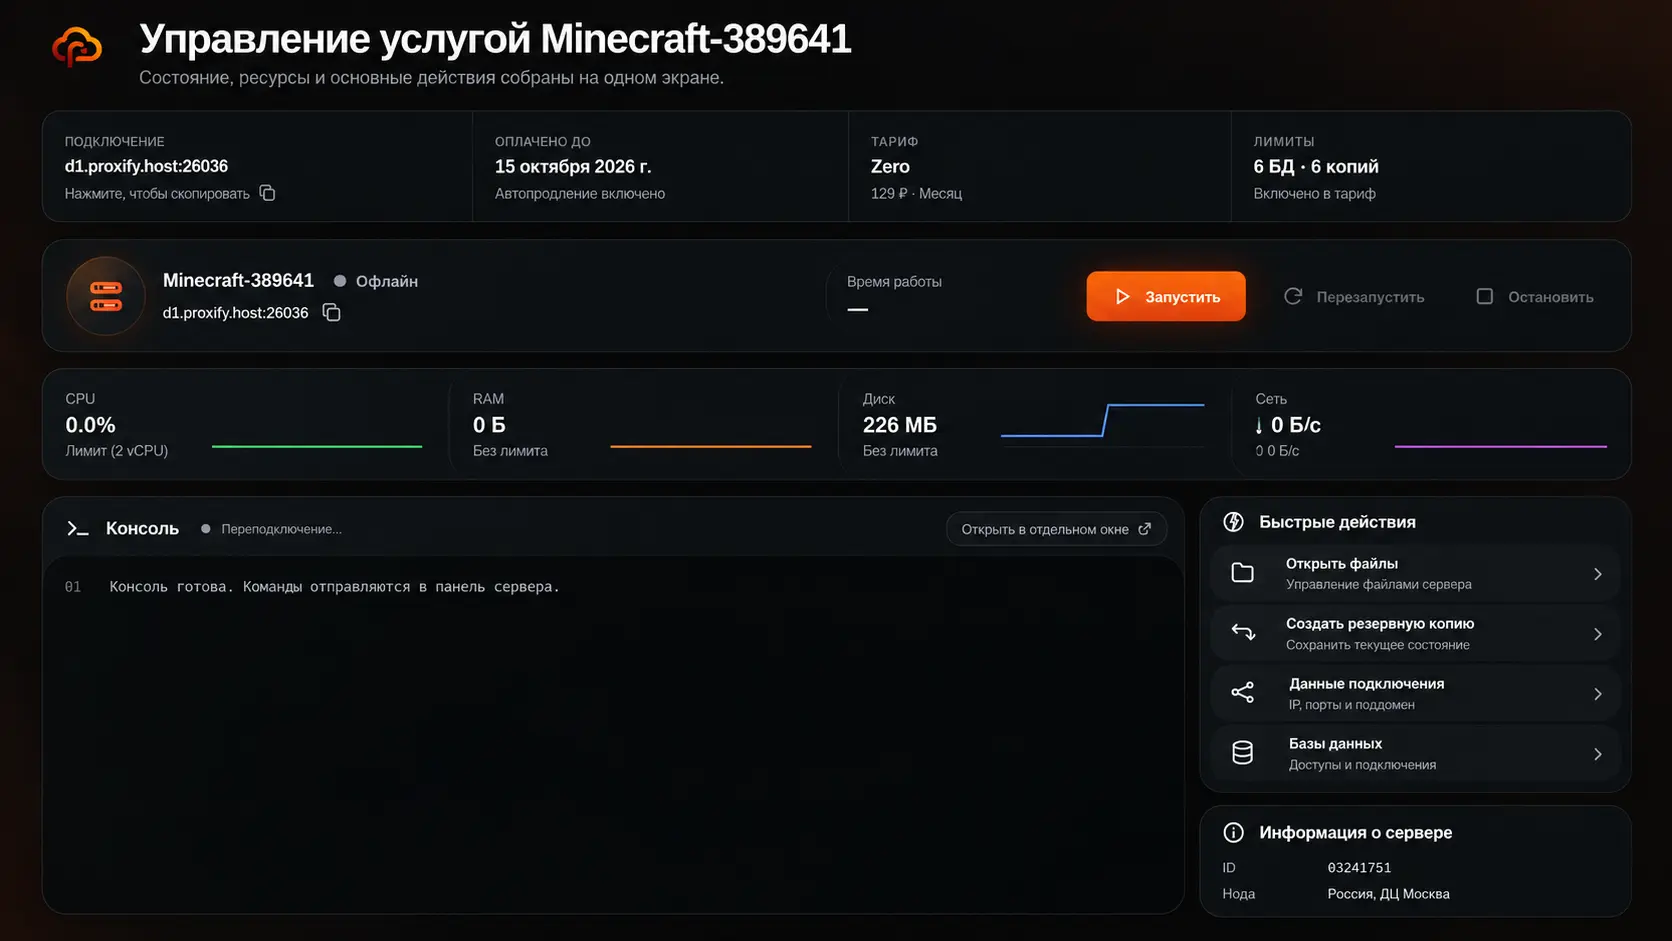Screen dimensions: 1672x941
Task: Click the play triangle in Запустить button
Action: click(1122, 297)
